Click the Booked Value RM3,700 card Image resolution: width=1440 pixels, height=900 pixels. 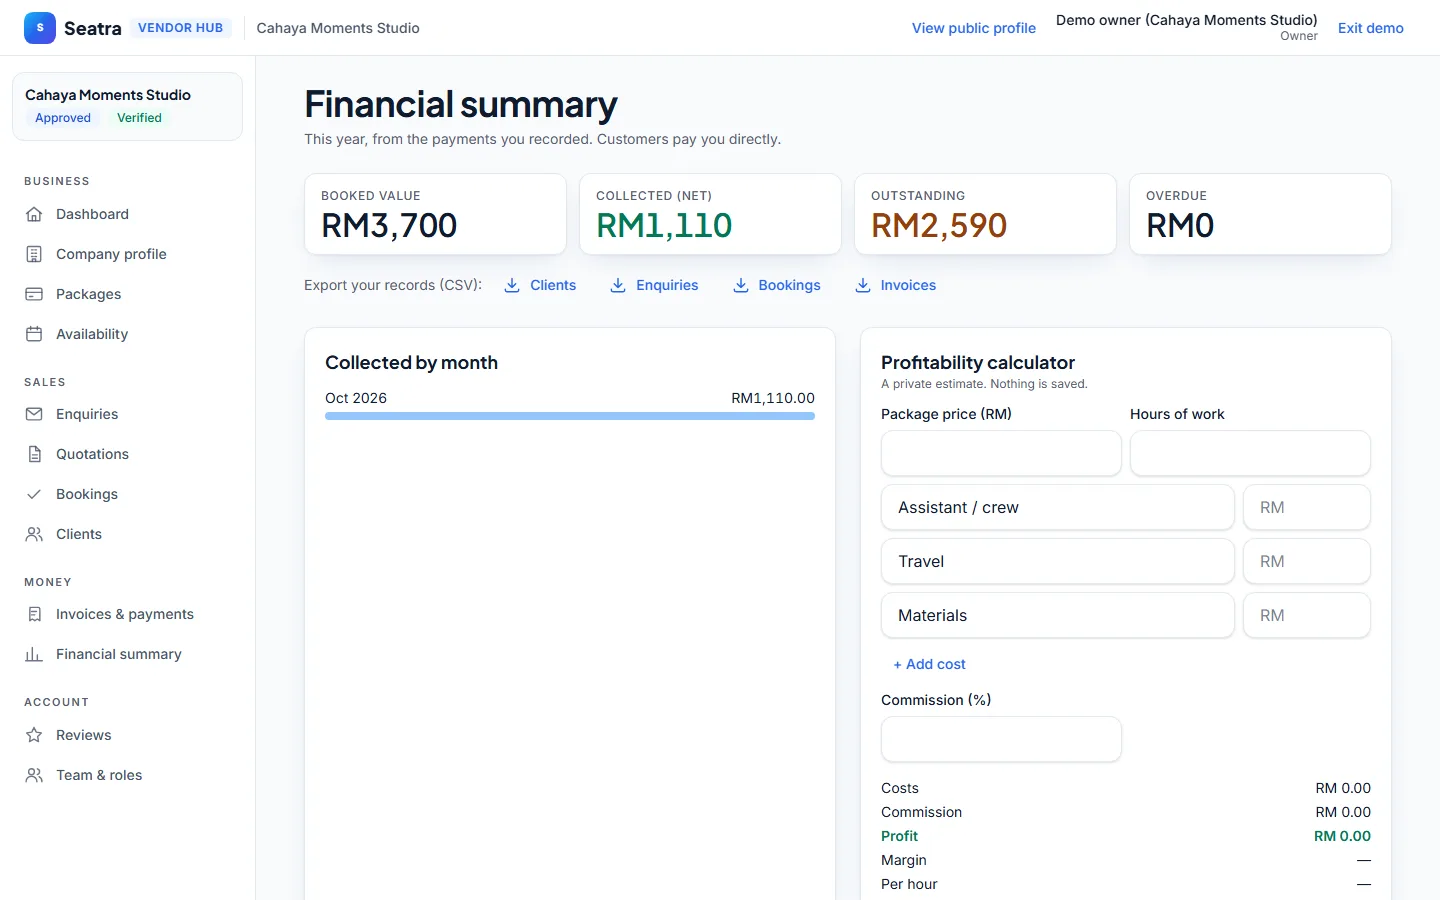click(435, 214)
